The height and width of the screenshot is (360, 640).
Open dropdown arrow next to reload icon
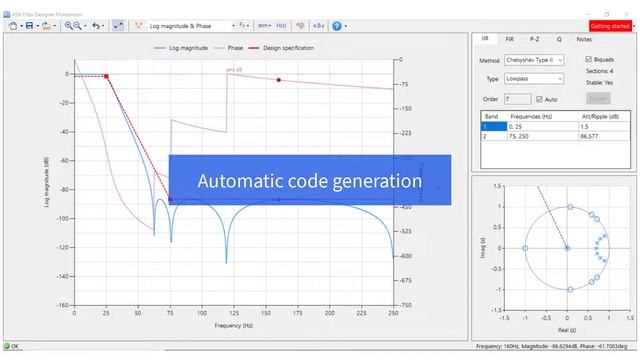pos(55,26)
